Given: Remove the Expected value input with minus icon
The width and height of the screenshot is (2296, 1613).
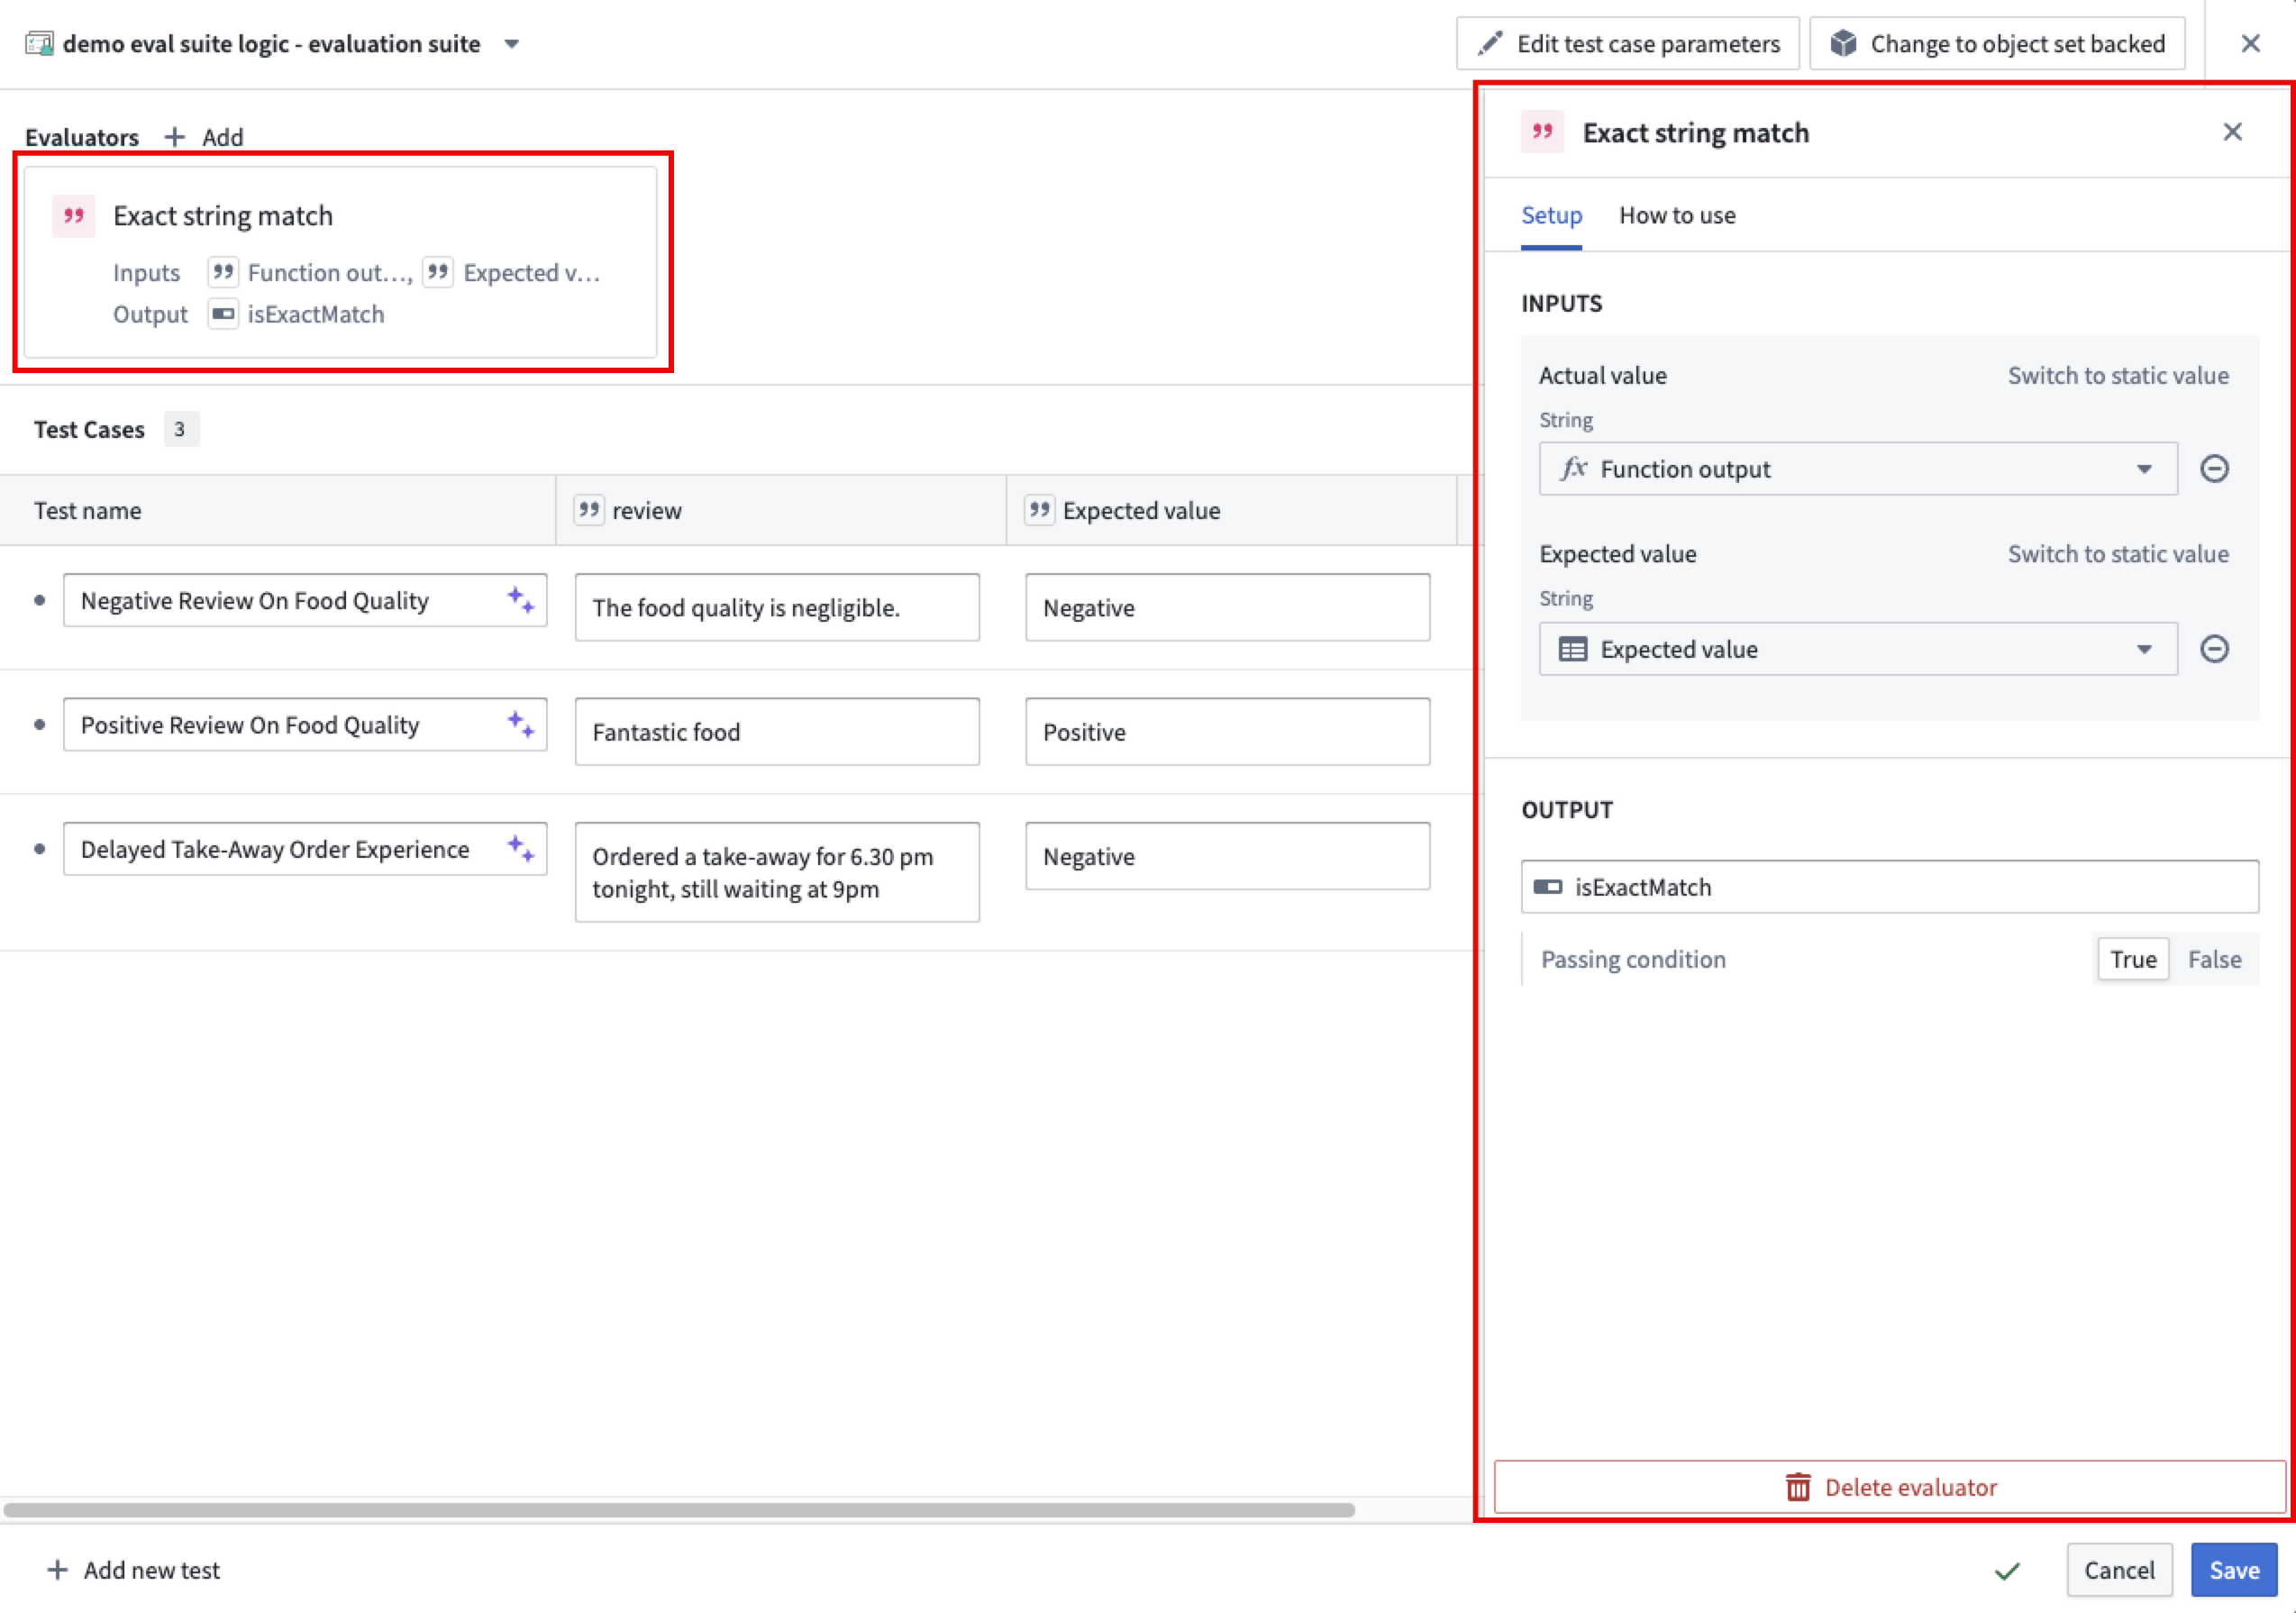Looking at the screenshot, I should coord(2214,649).
